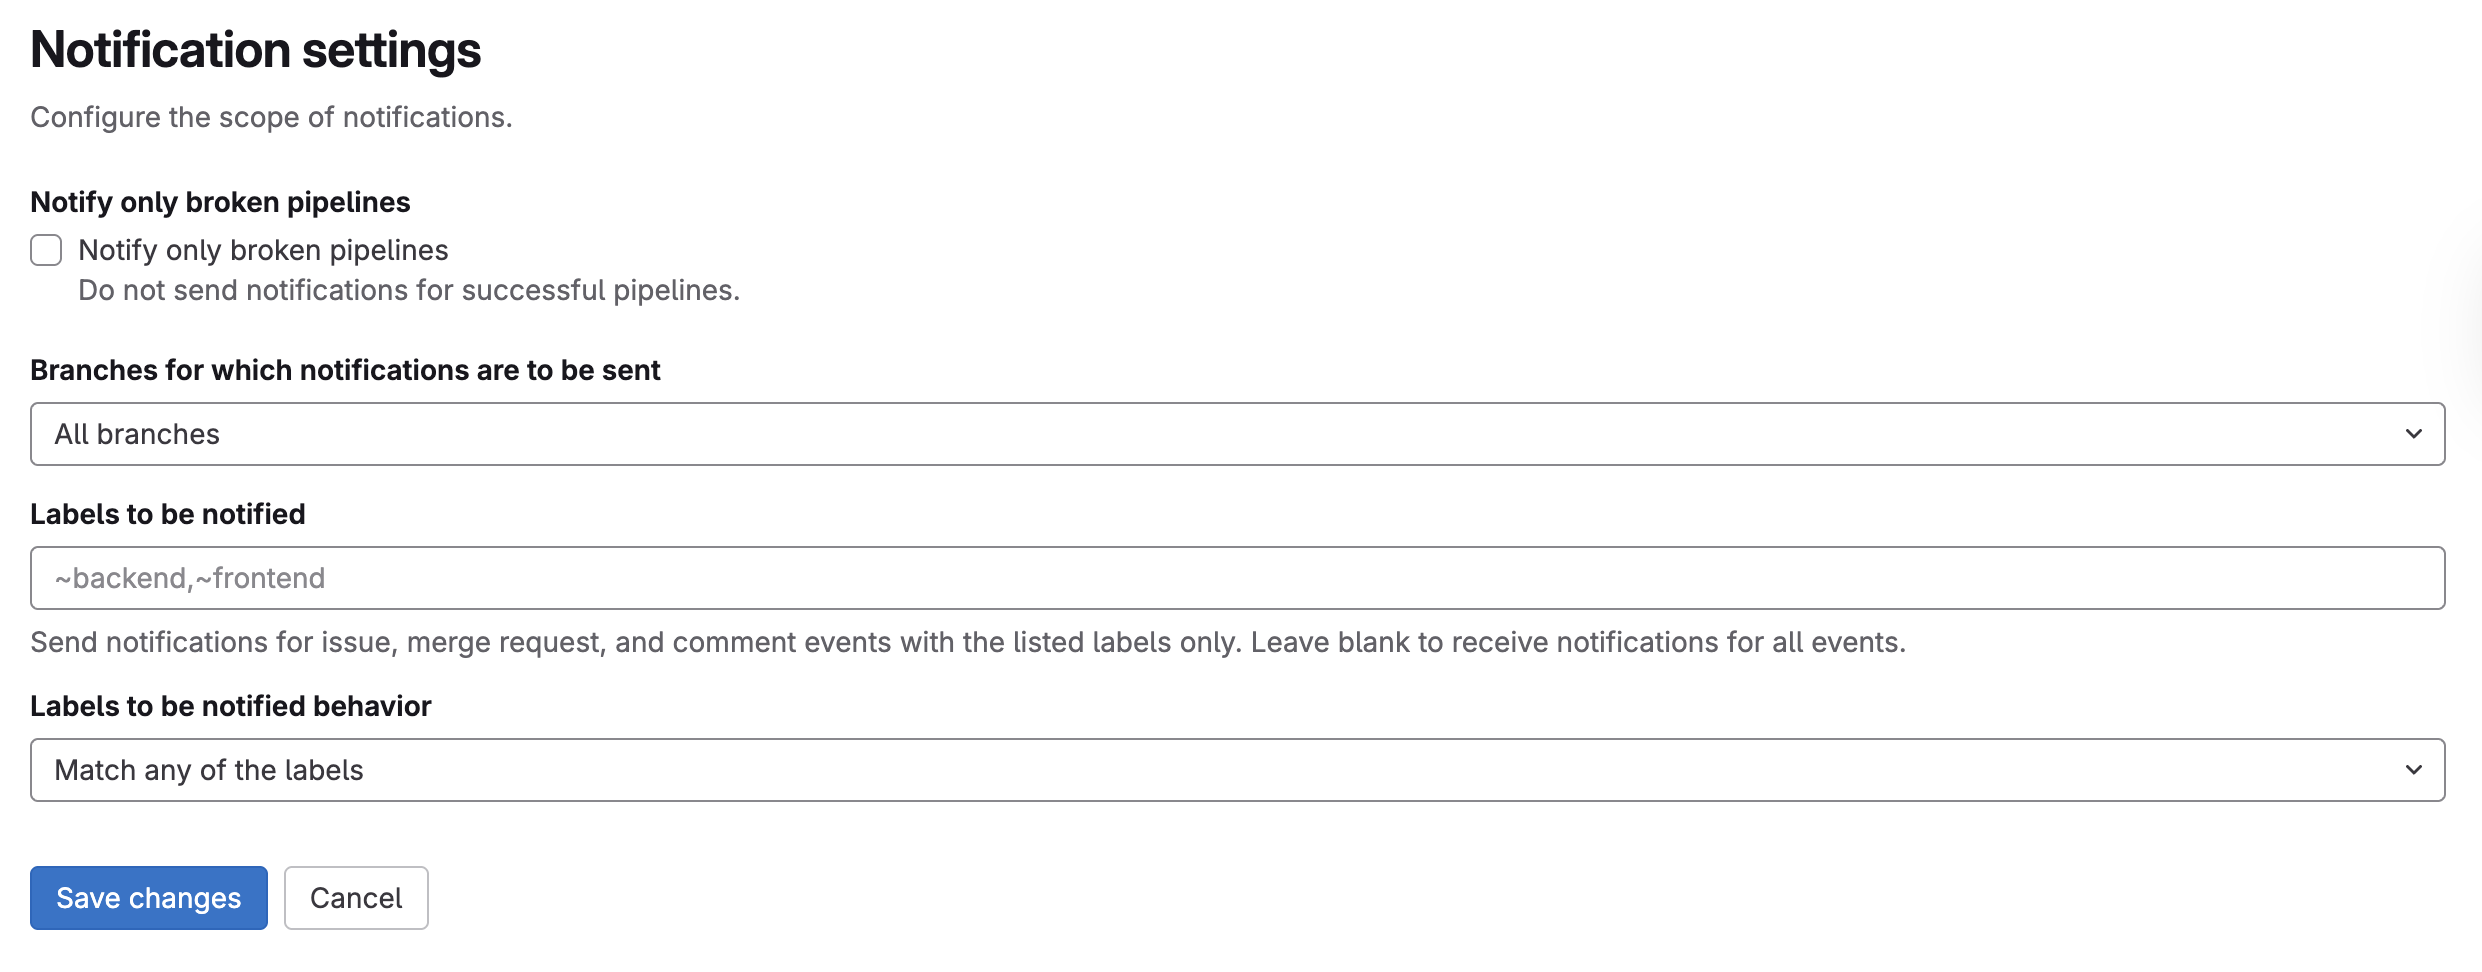Screen dimensions: 2482x972
Task: Click the ~backend,~frontend placeholder text
Action: [x=190, y=578]
